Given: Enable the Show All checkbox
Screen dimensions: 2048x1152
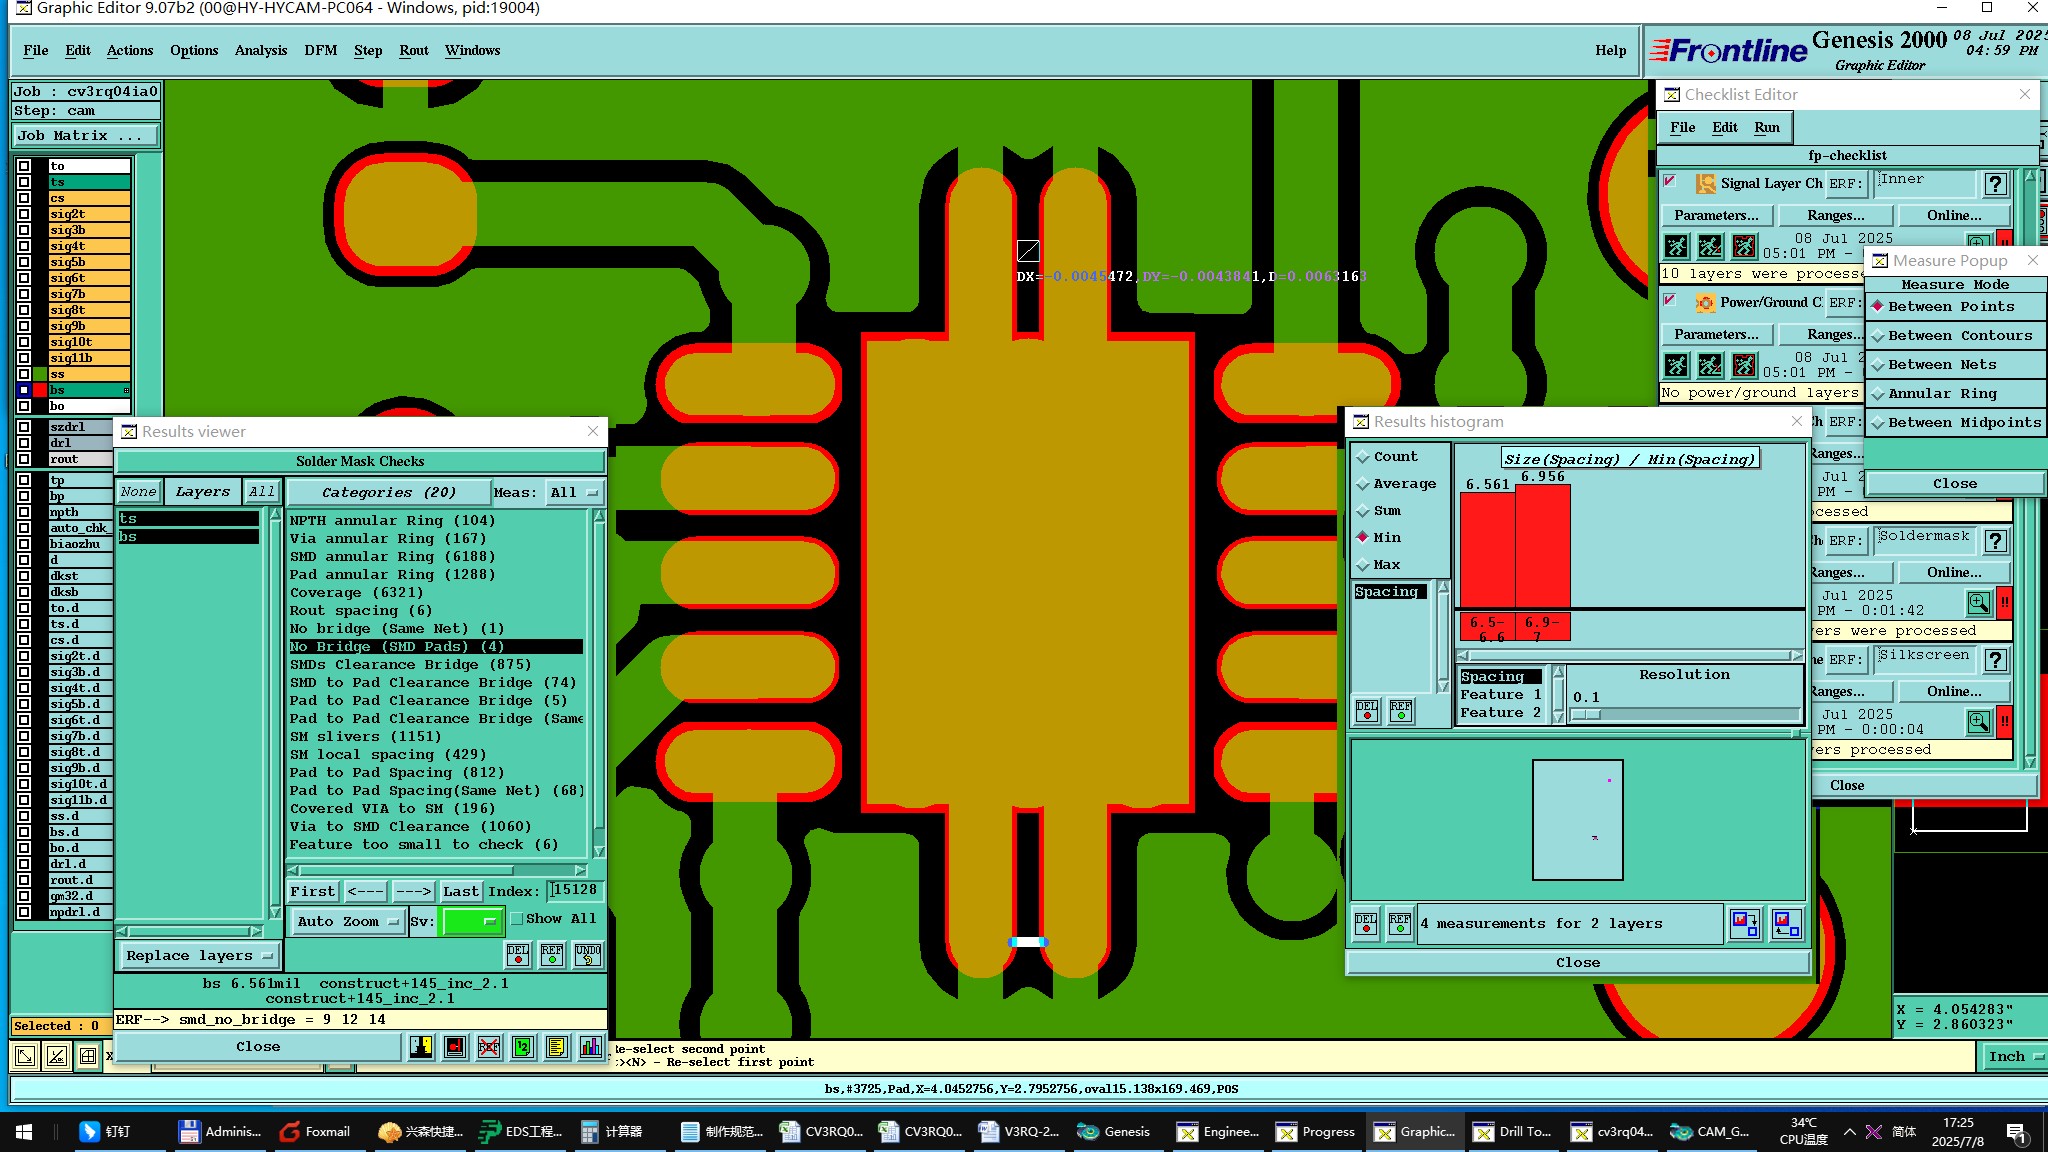Looking at the screenshot, I should pyautogui.click(x=517, y=919).
